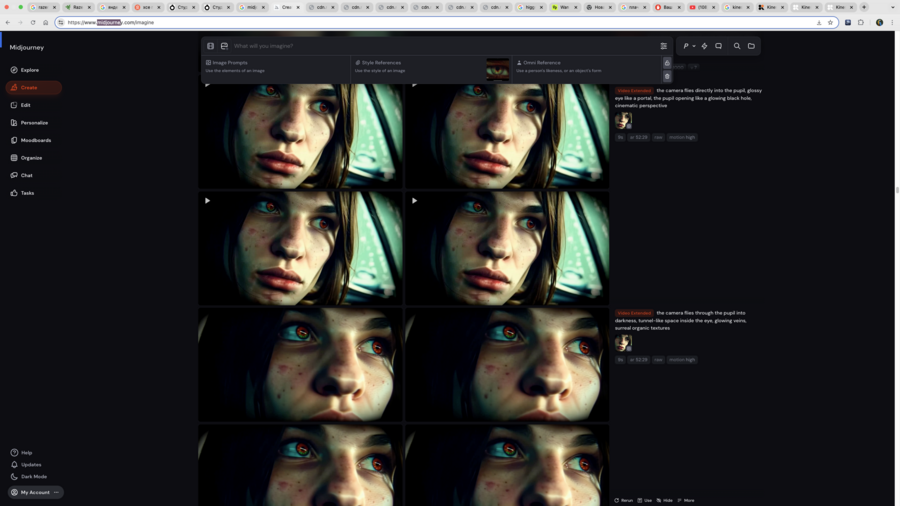Click the starting-frame thumbnail under 'glowing black hole' prompt
Image resolution: width=900 pixels, height=506 pixels.
tap(623, 120)
